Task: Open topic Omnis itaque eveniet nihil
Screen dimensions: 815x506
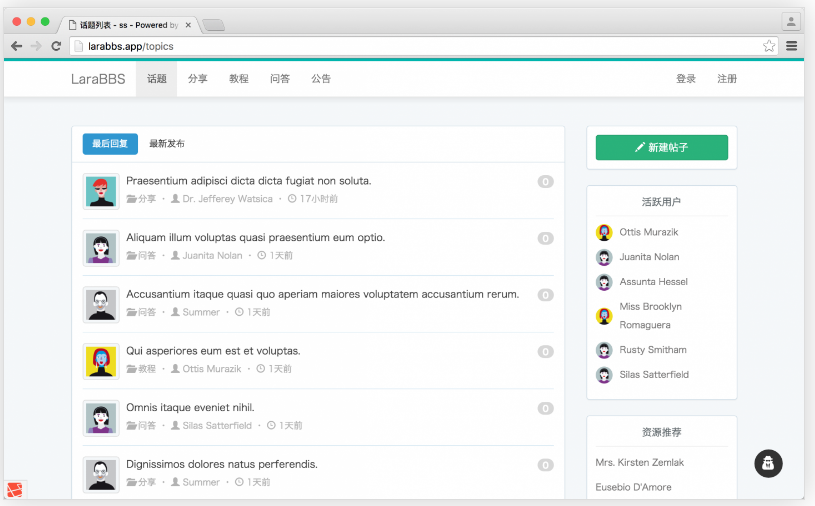Action: point(190,407)
